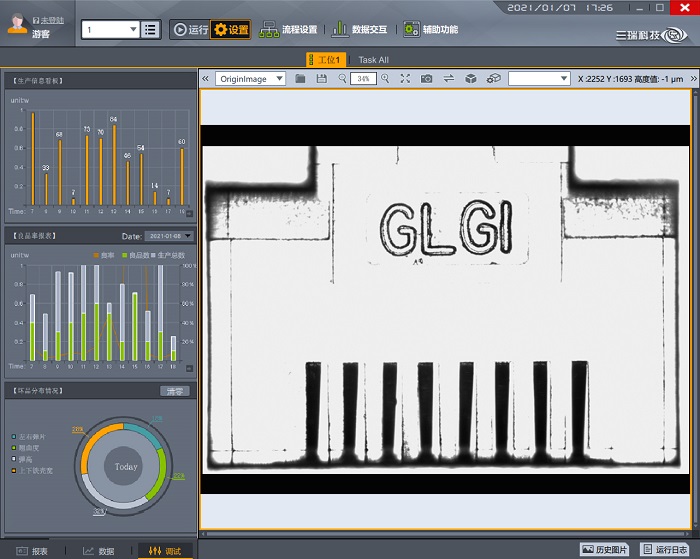Zoom in using the plus magnifier
700x559 pixels.
pyautogui.click(x=385, y=78)
